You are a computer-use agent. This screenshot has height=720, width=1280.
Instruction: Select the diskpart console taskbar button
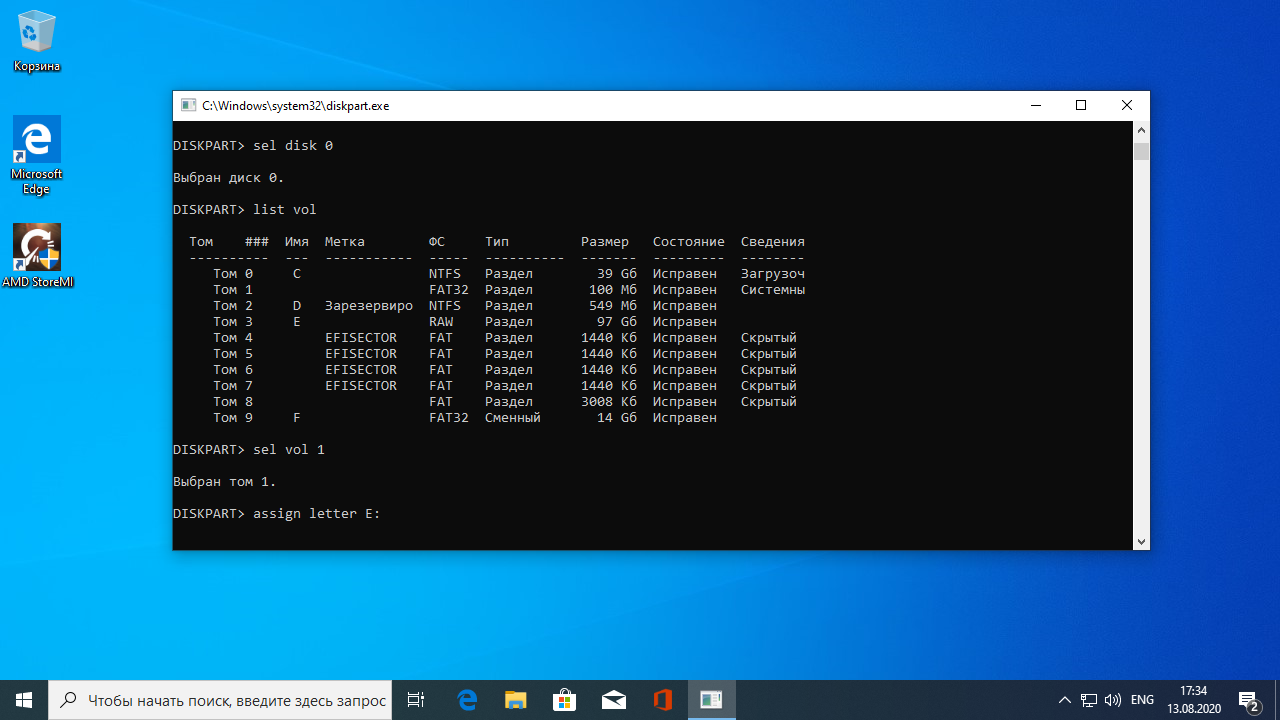pyautogui.click(x=711, y=700)
